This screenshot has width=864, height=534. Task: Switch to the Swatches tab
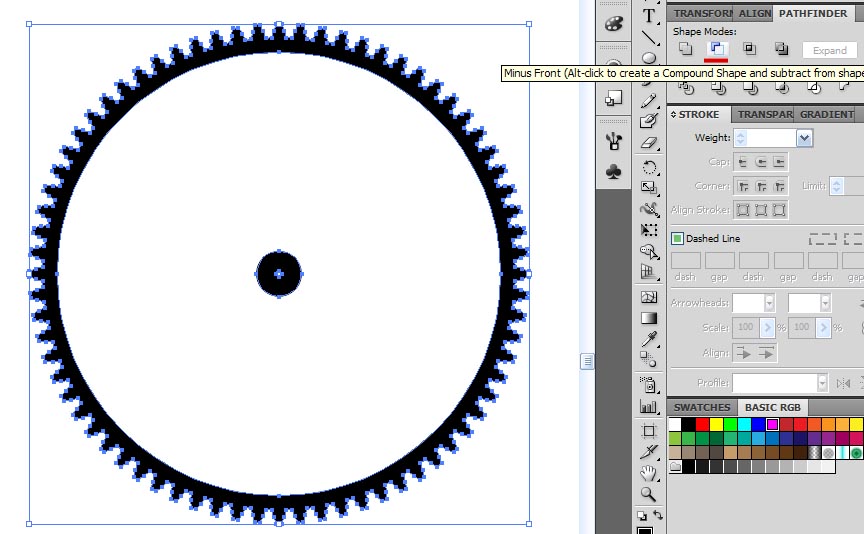(x=701, y=407)
